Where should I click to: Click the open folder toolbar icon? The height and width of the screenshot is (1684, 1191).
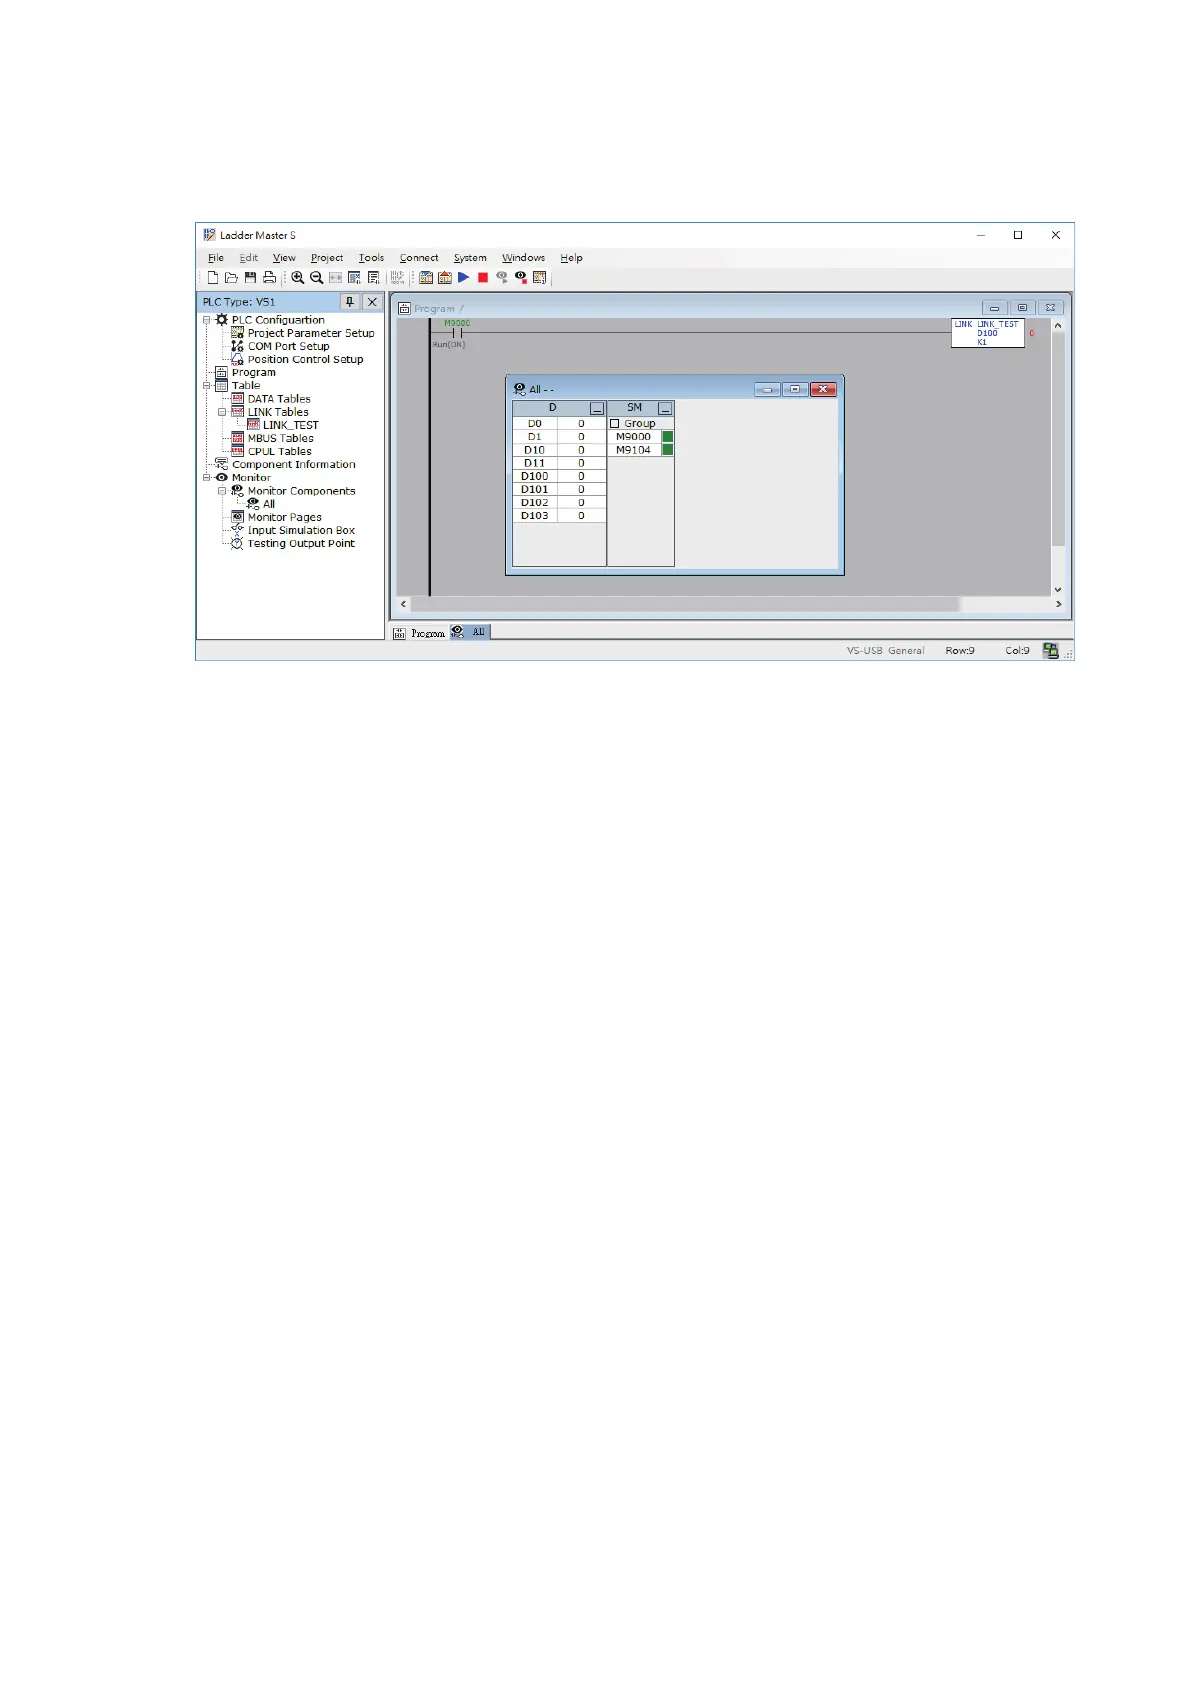coord(231,278)
